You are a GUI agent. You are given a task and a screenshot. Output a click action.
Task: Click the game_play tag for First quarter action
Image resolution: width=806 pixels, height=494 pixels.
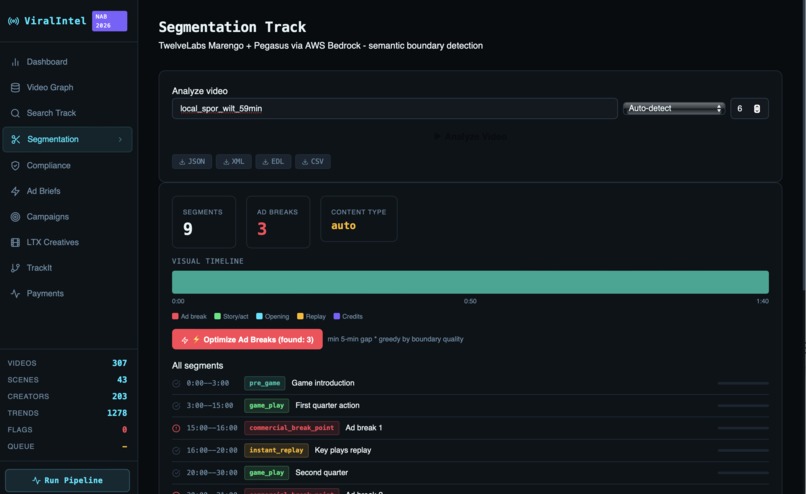coord(267,406)
